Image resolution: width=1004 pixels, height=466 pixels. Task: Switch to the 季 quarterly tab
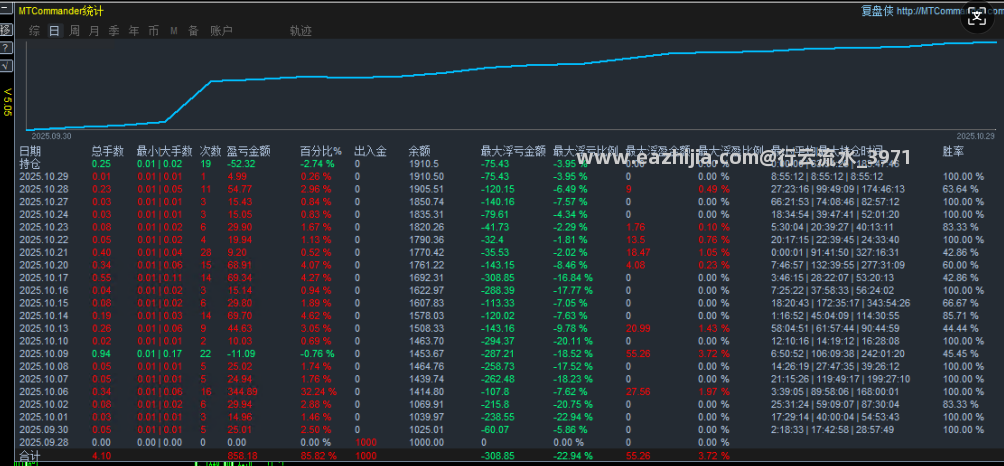point(114,31)
